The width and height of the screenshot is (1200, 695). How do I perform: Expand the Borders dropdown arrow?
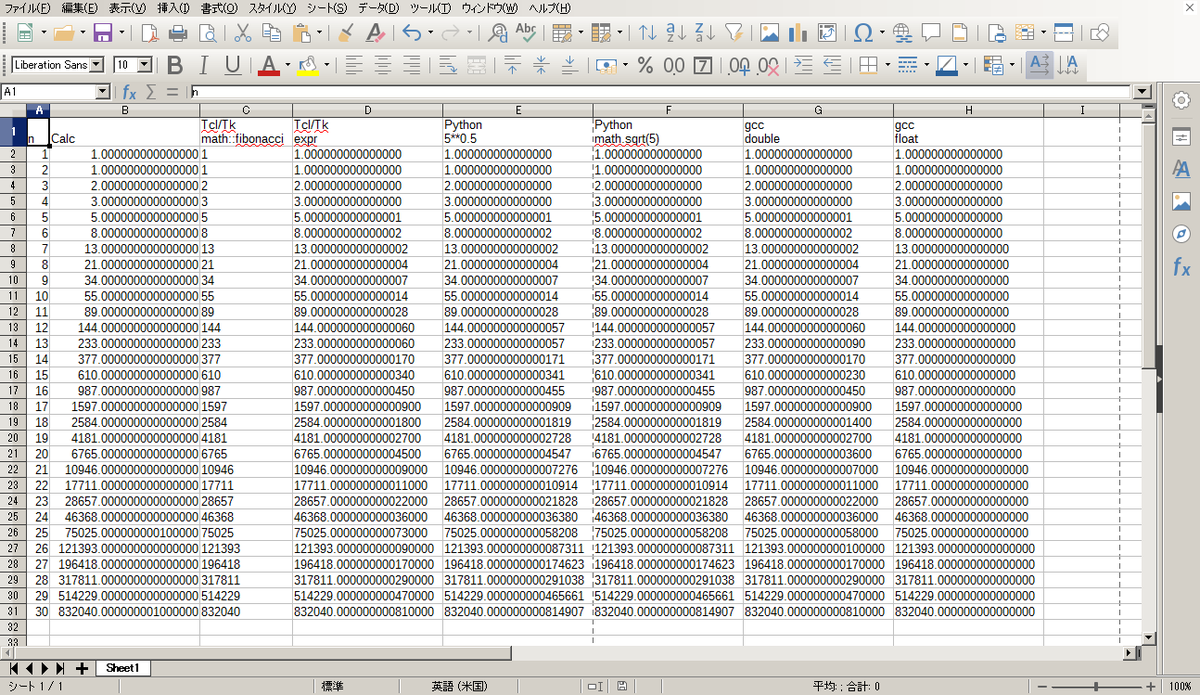[887, 66]
